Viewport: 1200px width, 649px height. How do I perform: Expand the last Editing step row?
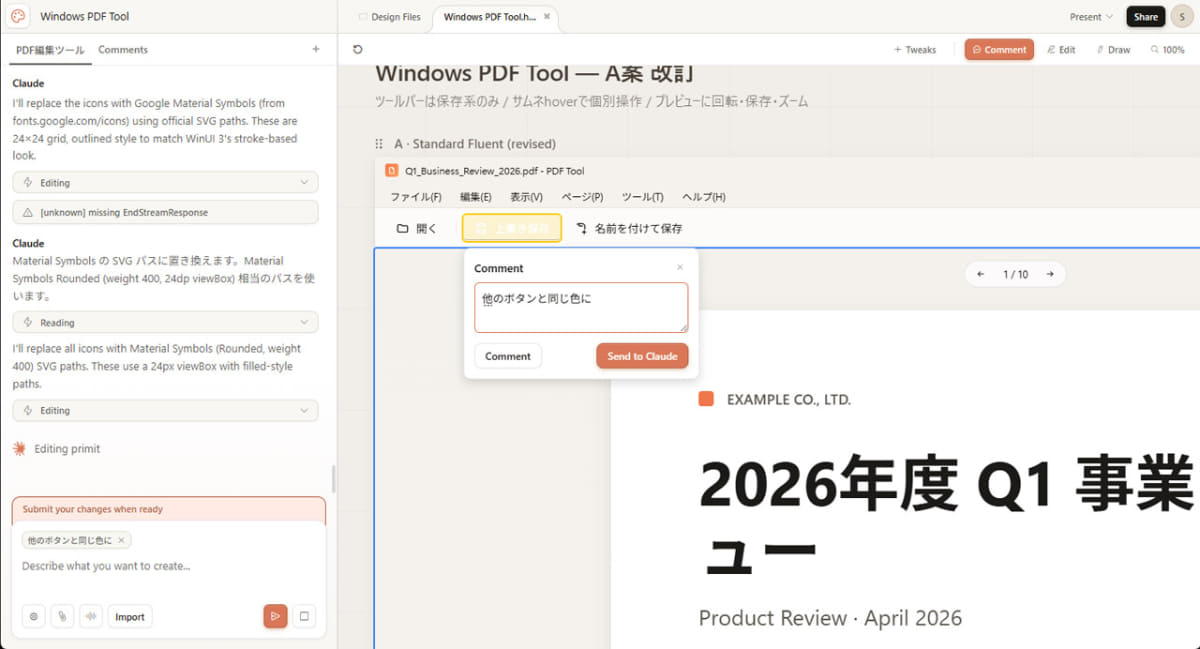point(165,411)
